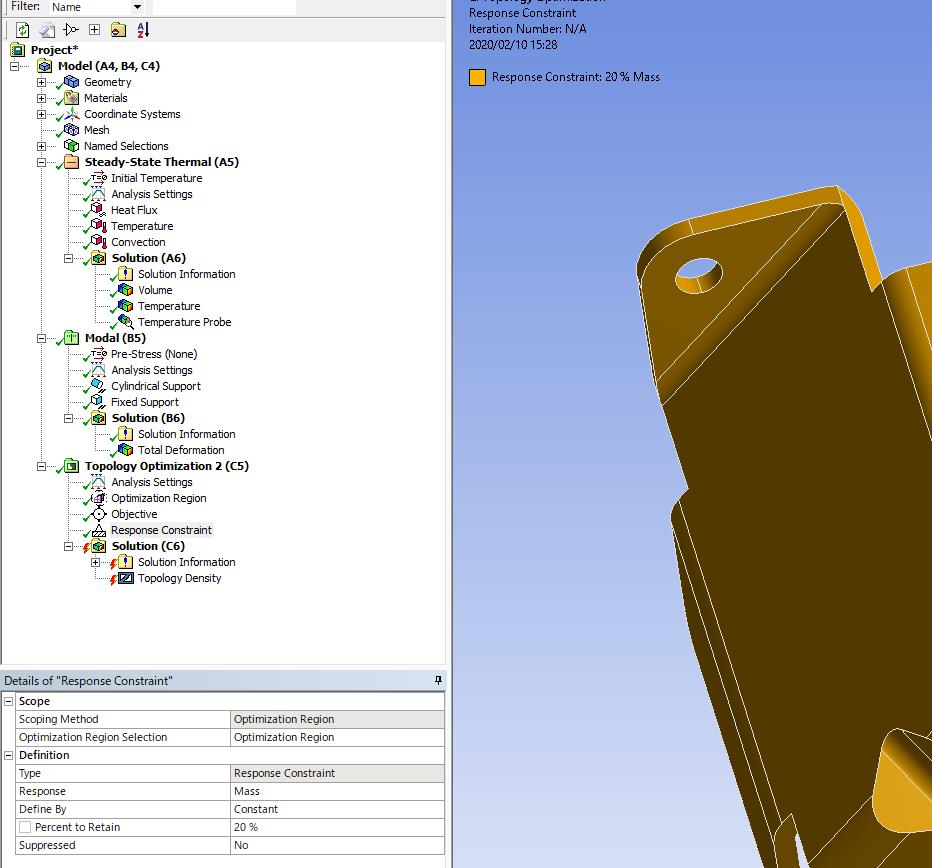Click the filter text input field
Viewport: 932px width, 868px height.
[x=224, y=7]
